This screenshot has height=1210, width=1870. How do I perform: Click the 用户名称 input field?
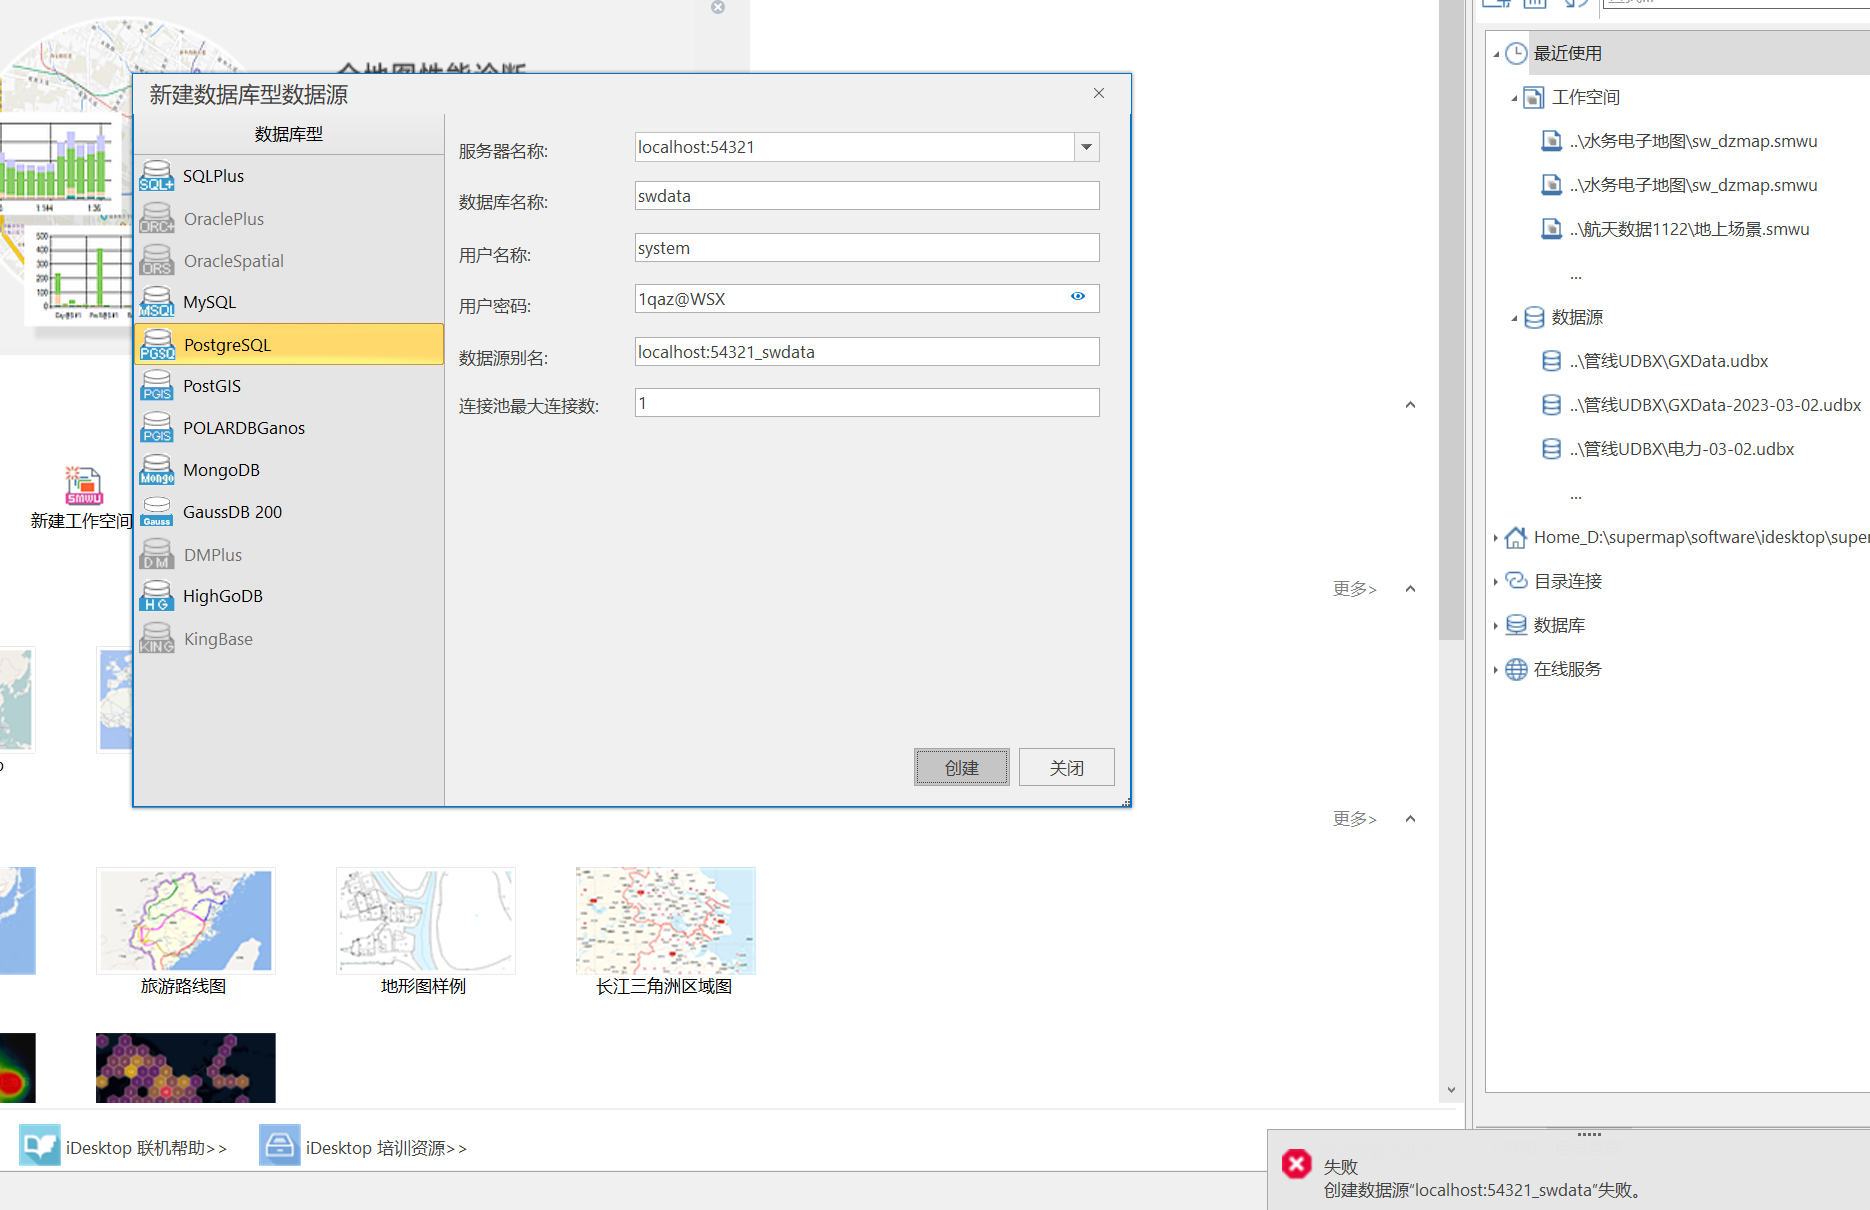point(867,248)
